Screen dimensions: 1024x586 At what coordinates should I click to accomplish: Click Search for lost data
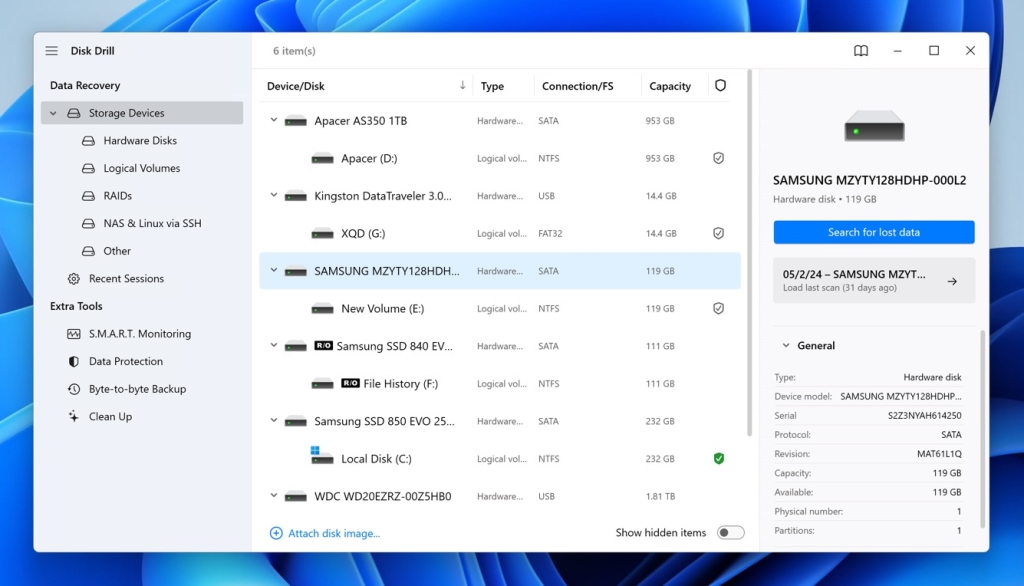click(x=873, y=232)
